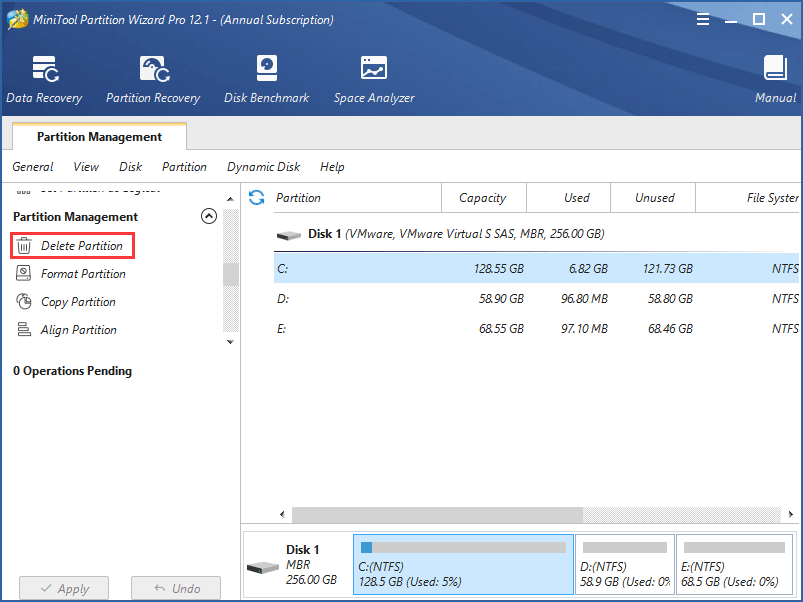The image size is (803, 602).
Task: Click the 128.55 GB capacity cell
Action: 499,269
